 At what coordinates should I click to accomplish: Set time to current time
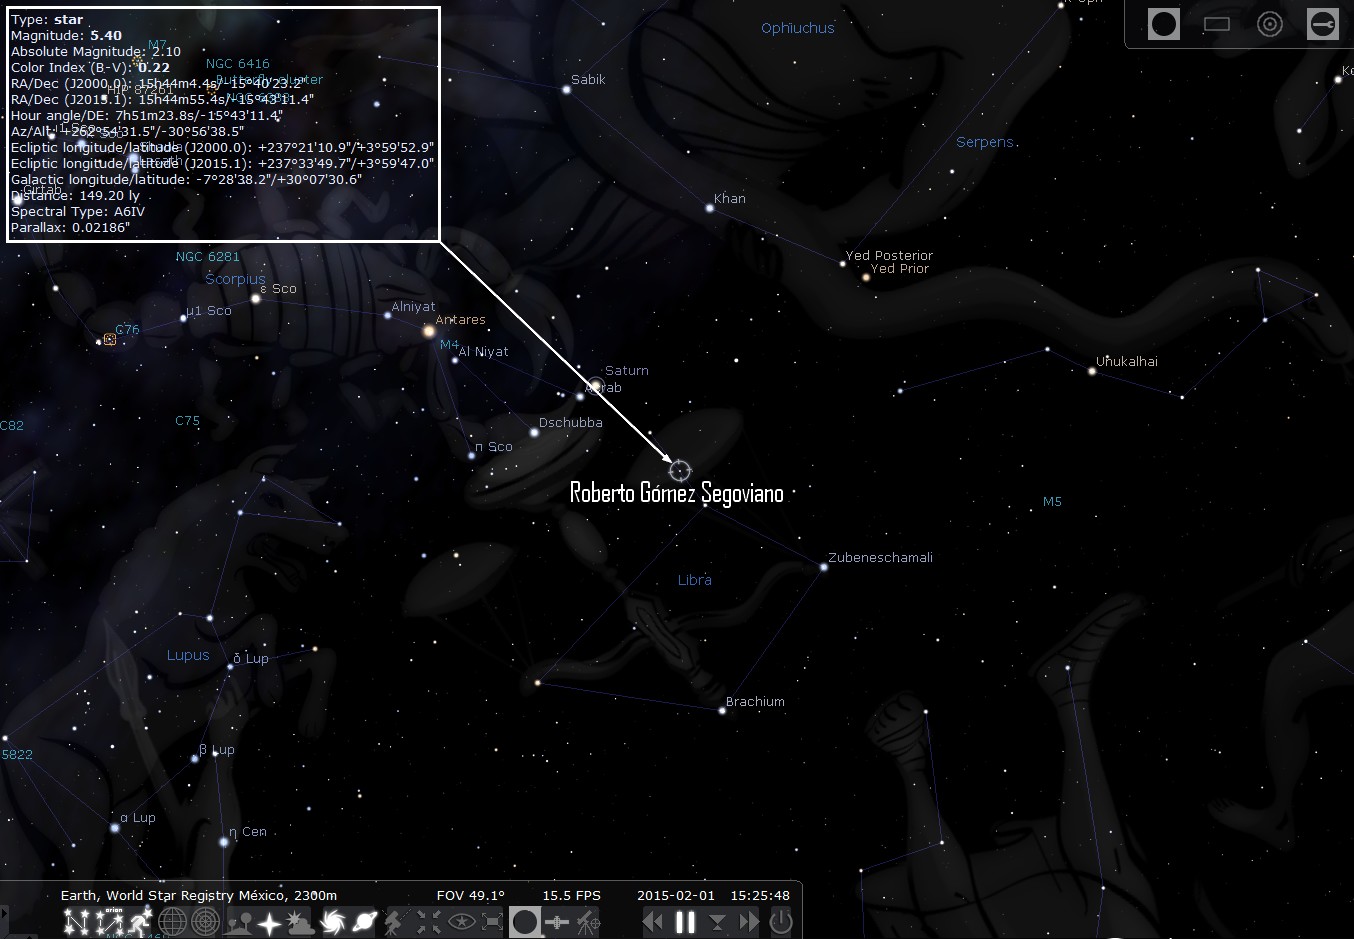718,921
